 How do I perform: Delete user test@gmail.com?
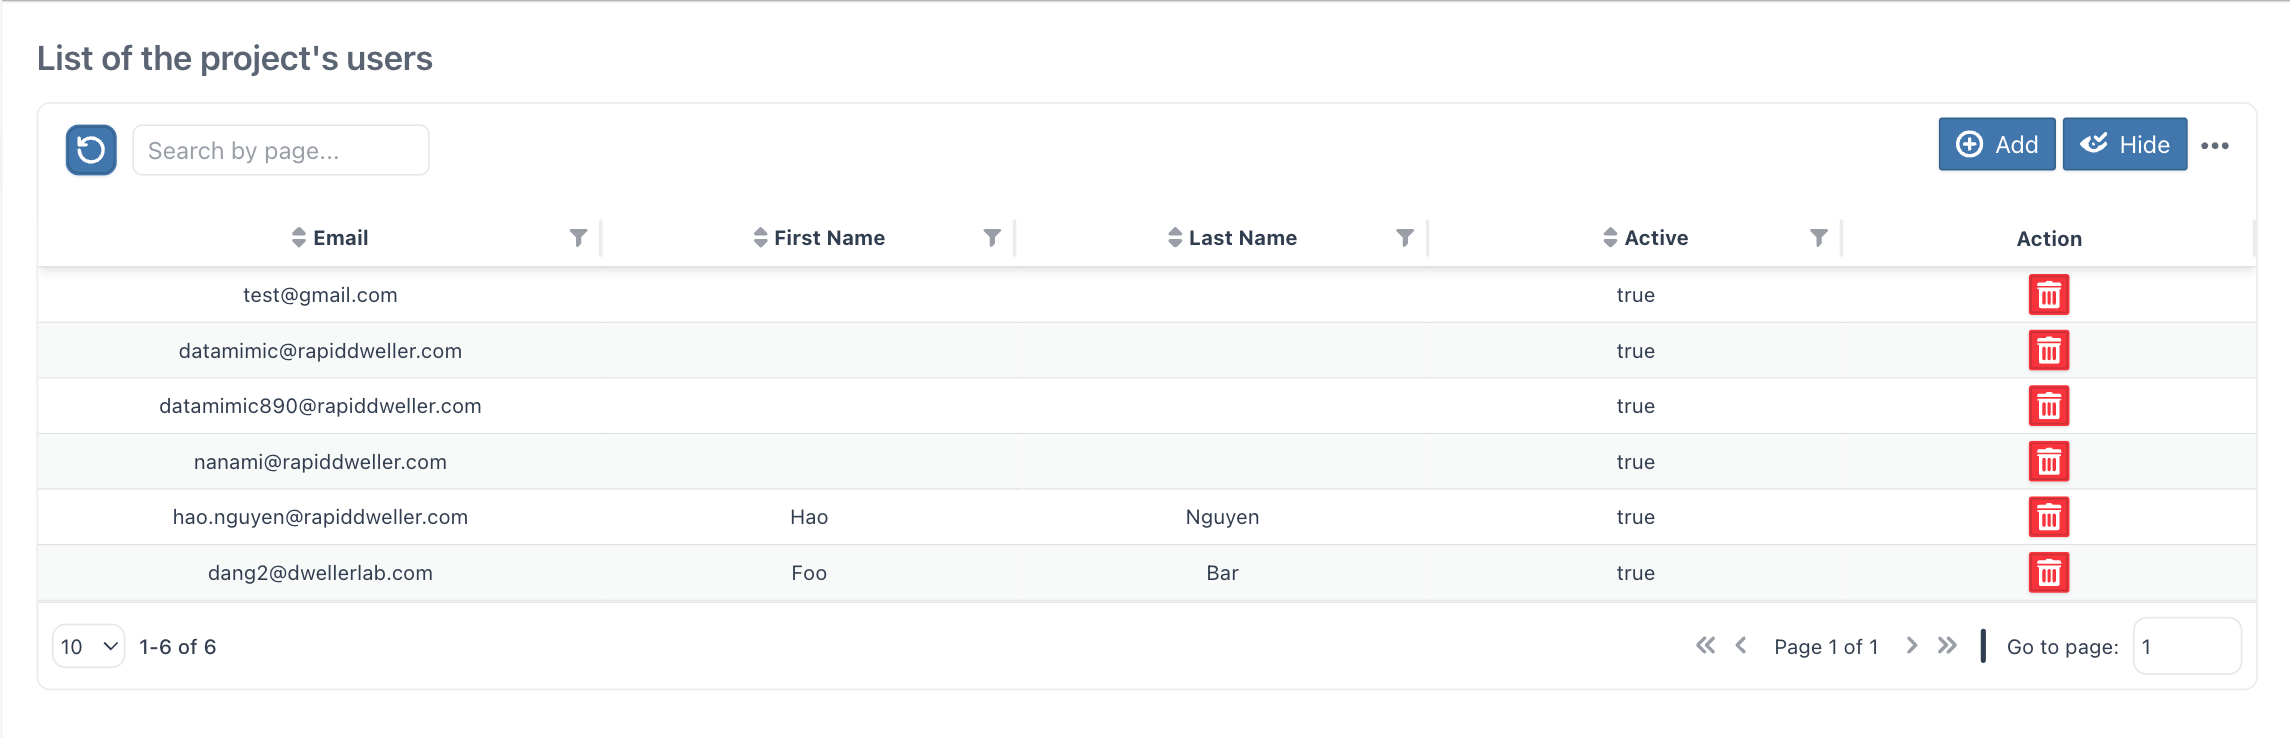[2049, 295]
